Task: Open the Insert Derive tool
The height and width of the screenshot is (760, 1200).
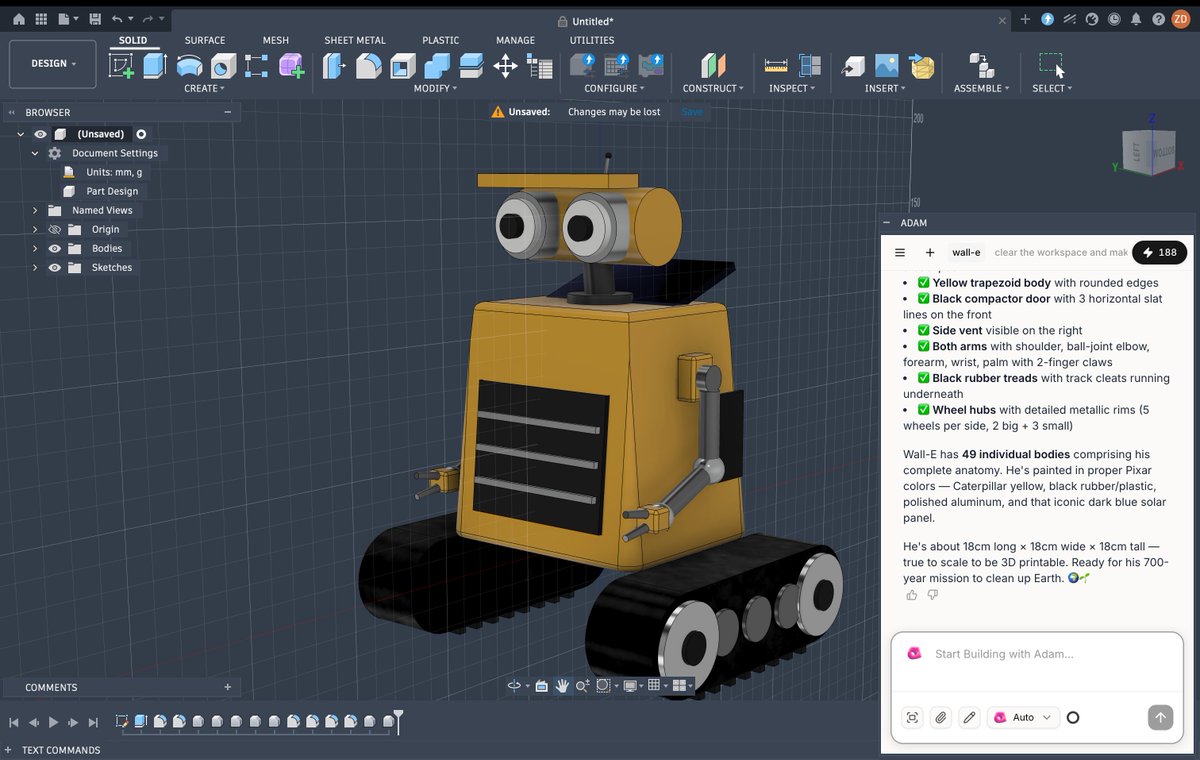Action: coord(852,66)
